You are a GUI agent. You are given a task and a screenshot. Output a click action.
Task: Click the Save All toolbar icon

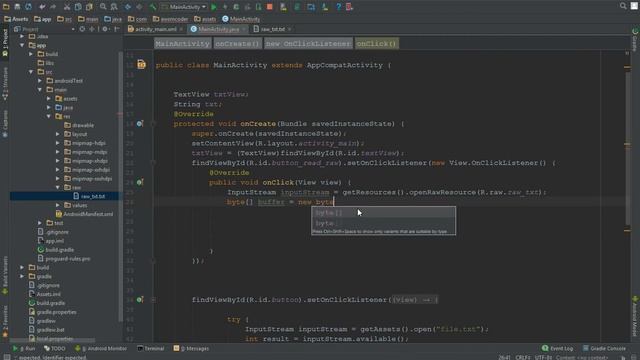(x=17, y=7)
